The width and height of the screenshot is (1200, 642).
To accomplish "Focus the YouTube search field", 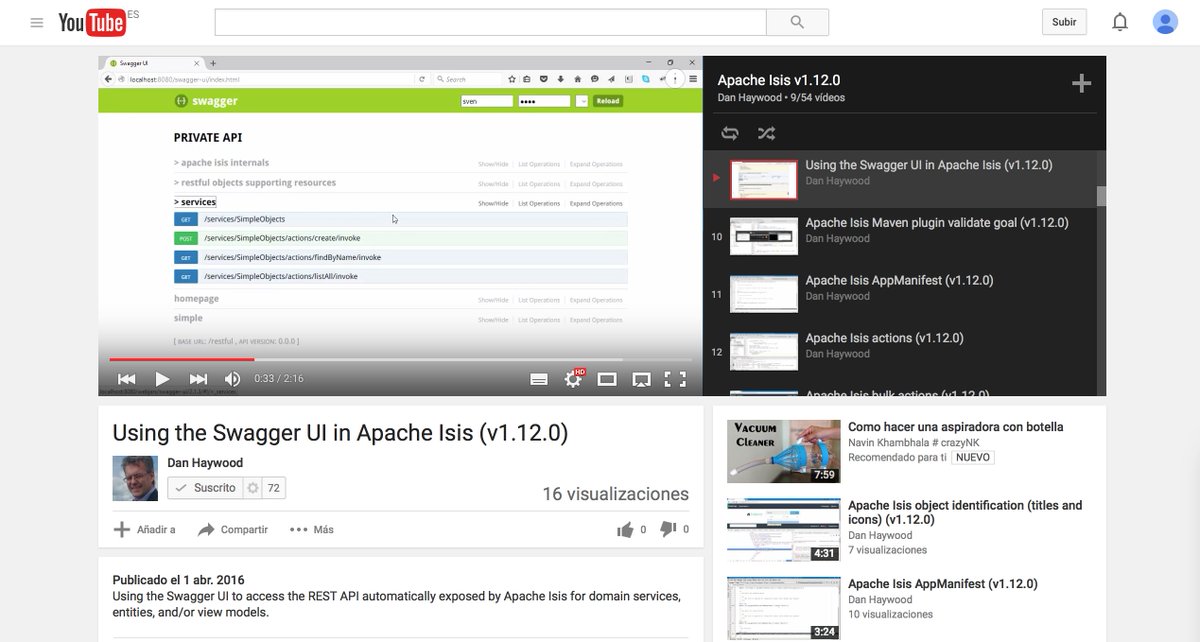I will click(490, 22).
